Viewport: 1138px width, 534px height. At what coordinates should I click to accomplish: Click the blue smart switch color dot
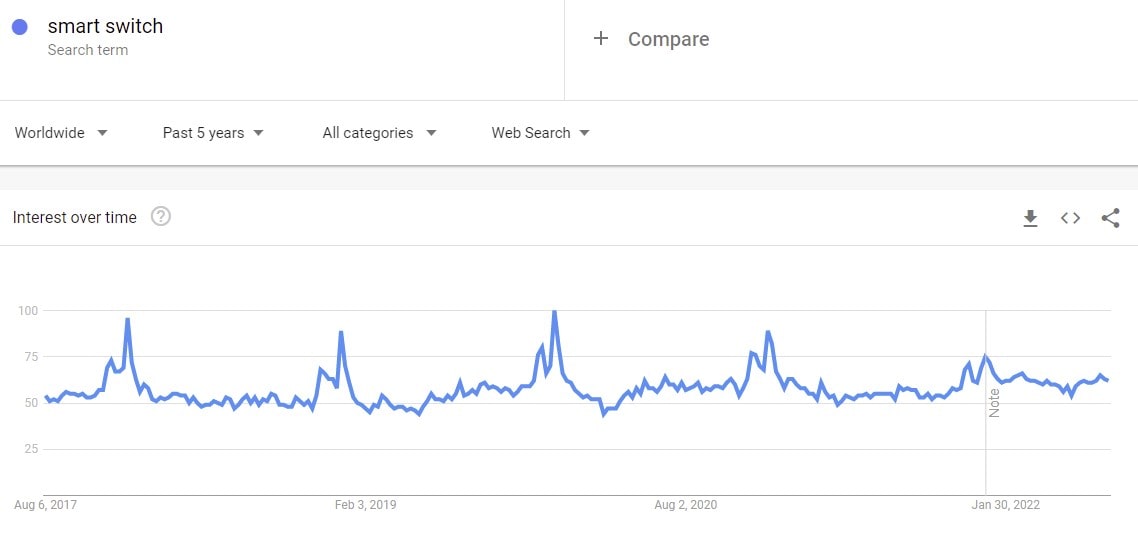tap(20, 27)
